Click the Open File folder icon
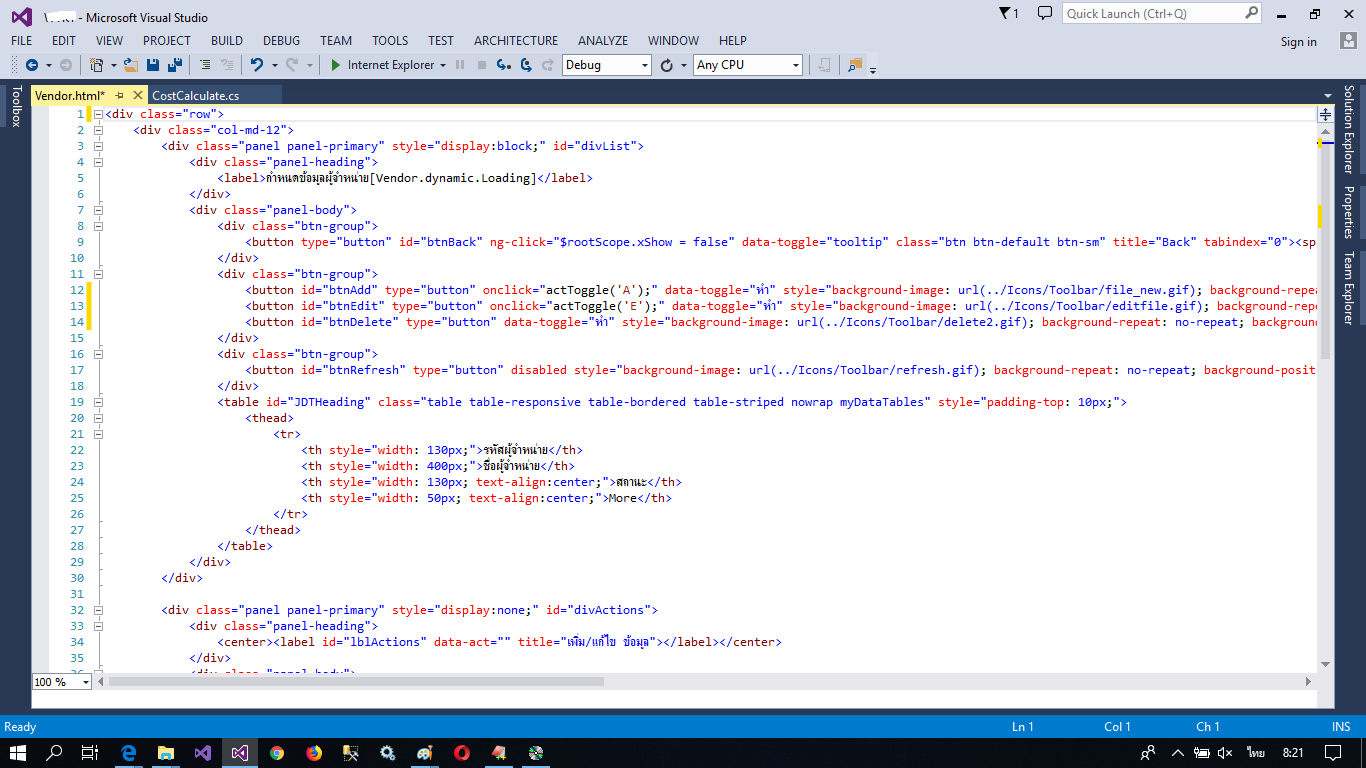The image size is (1366, 768). (130, 65)
